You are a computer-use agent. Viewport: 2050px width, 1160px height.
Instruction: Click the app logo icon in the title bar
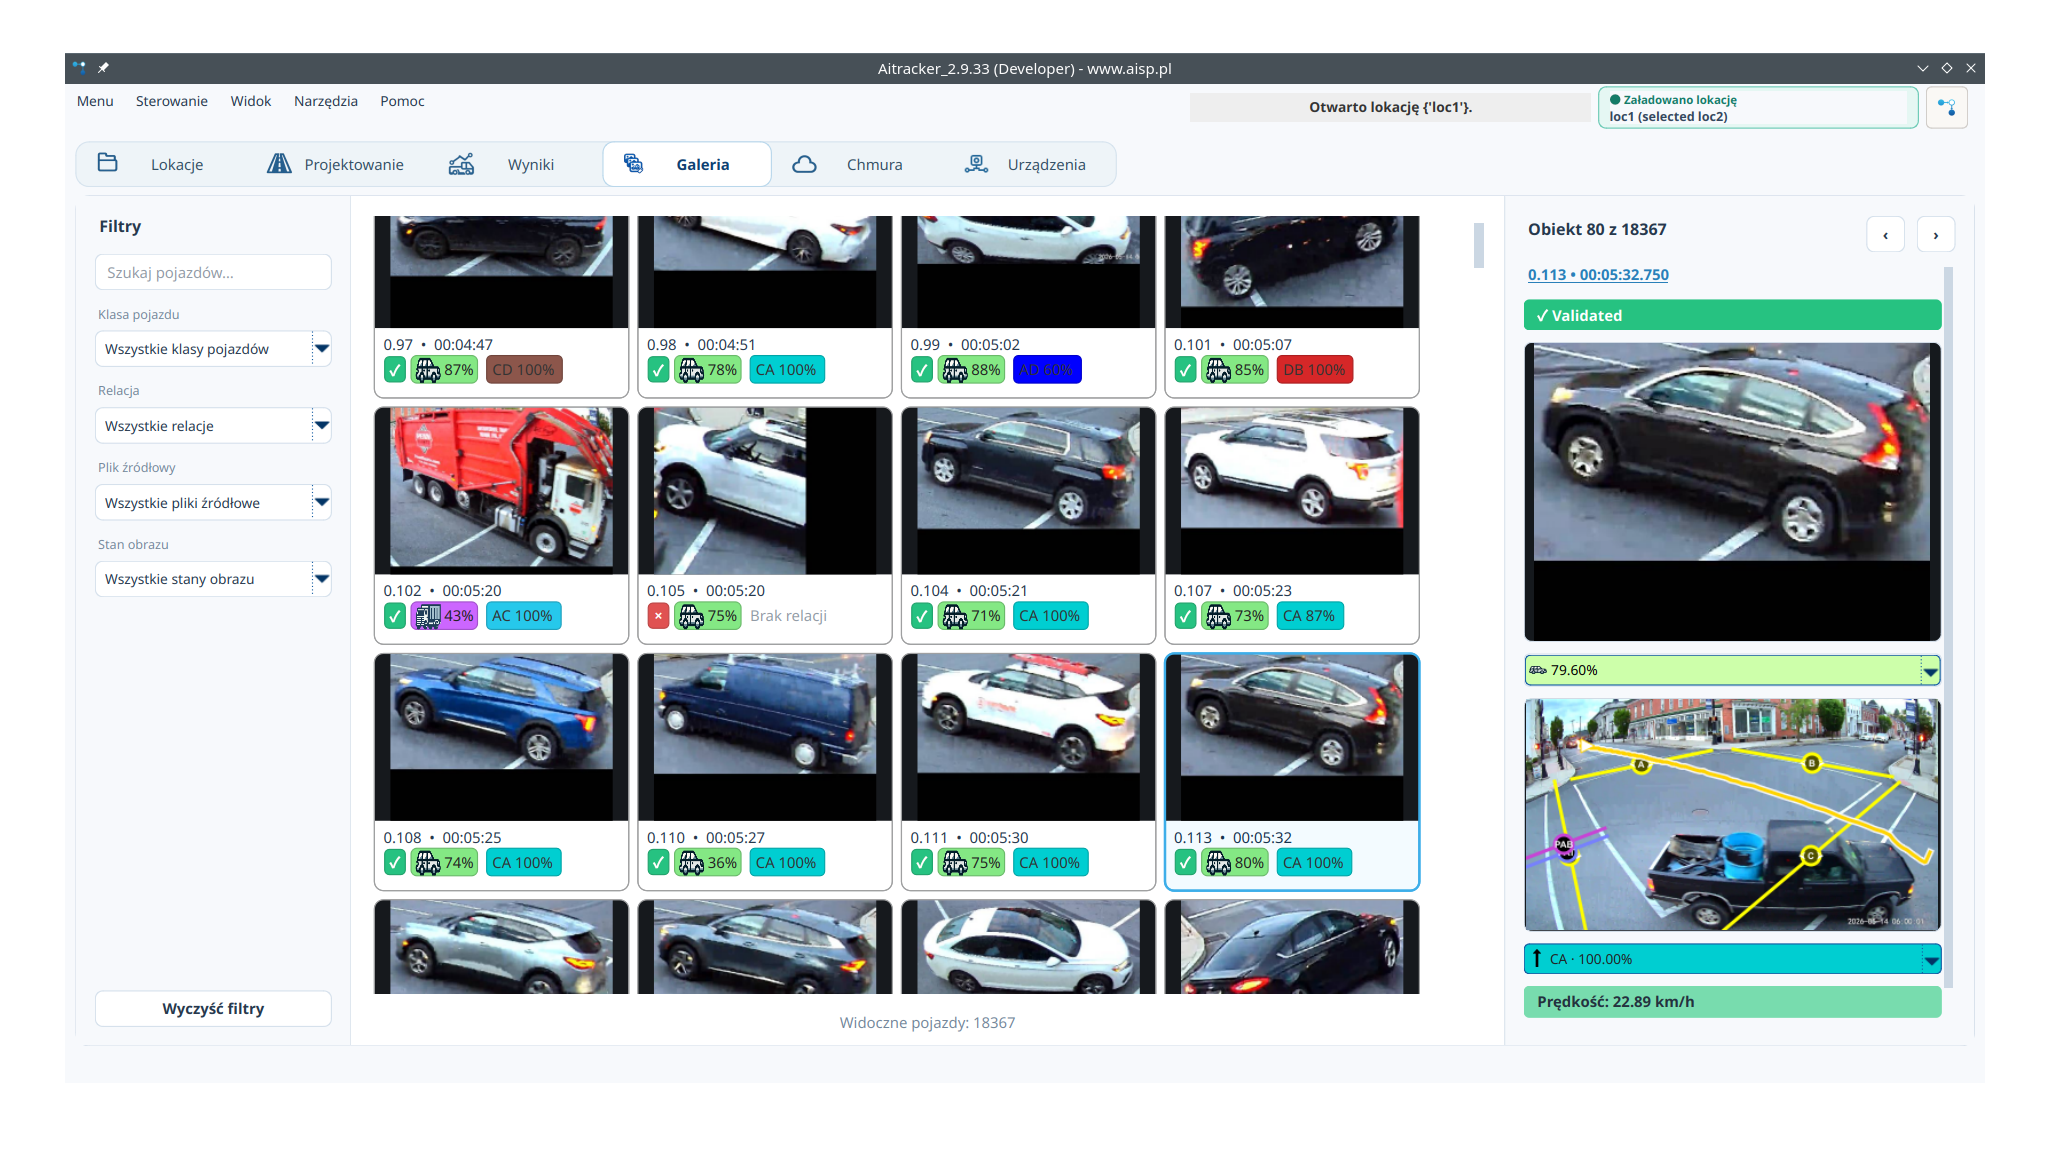click(x=79, y=68)
